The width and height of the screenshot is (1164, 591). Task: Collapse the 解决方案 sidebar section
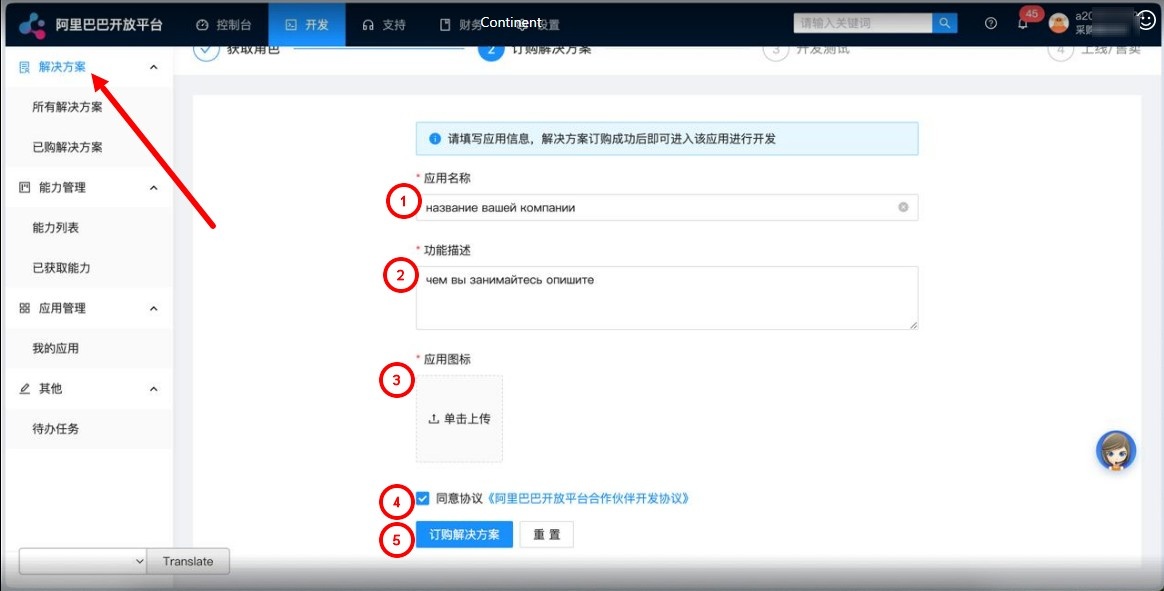[153, 67]
